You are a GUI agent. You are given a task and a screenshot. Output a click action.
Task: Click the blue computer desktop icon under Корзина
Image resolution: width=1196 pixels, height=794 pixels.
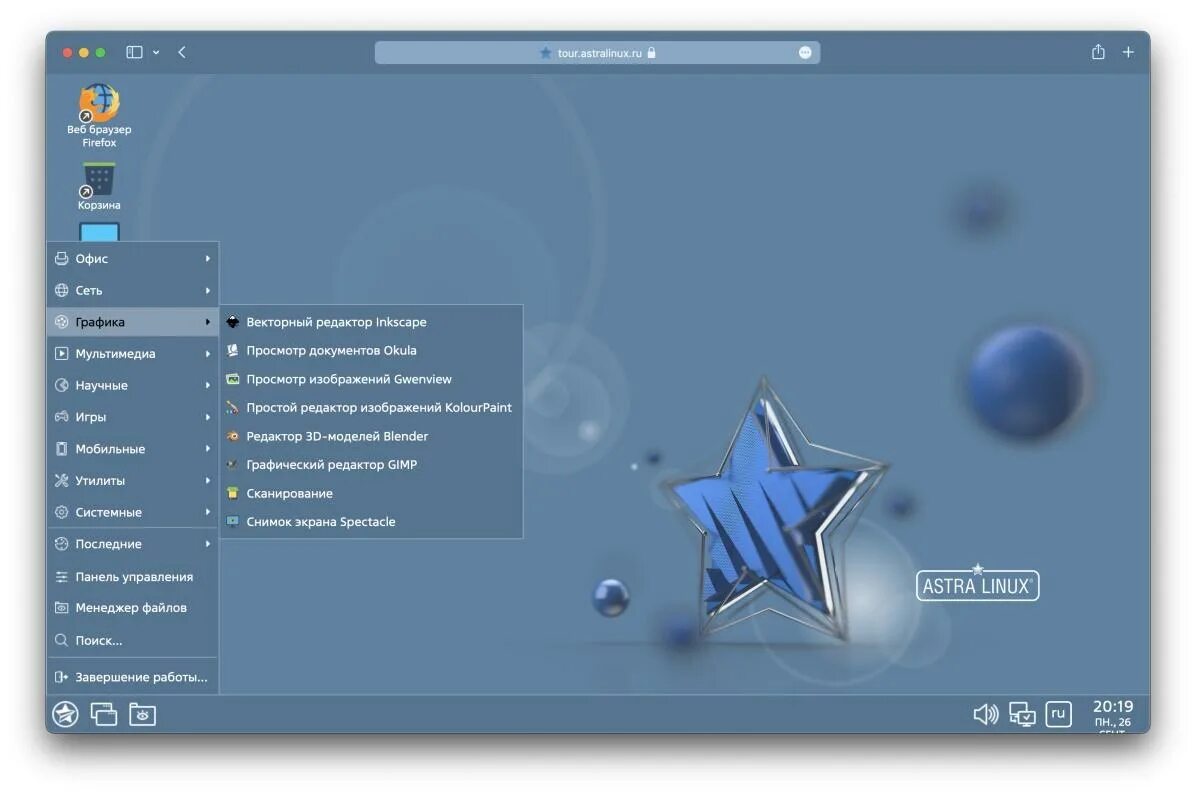(x=99, y=232)
